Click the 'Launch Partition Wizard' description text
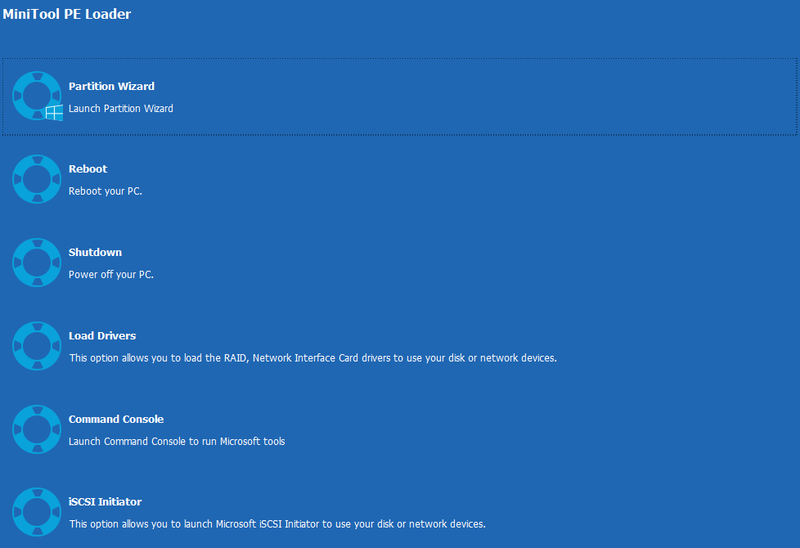 click(x=121, y=108)
